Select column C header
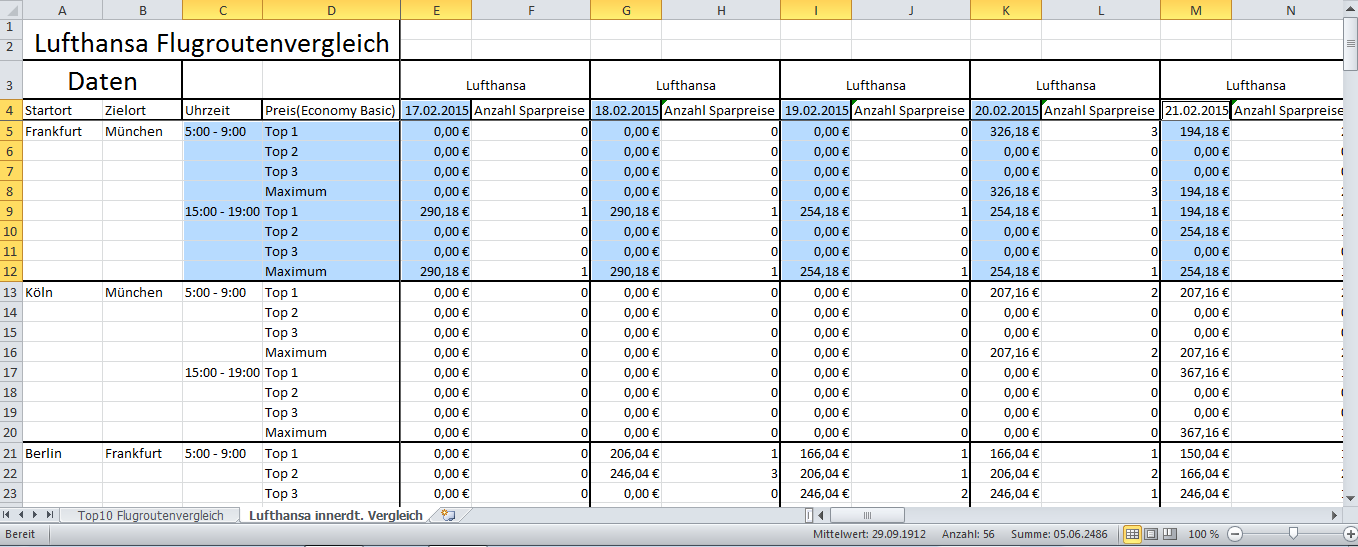The image size is (1358, 547). coord(222,10)
